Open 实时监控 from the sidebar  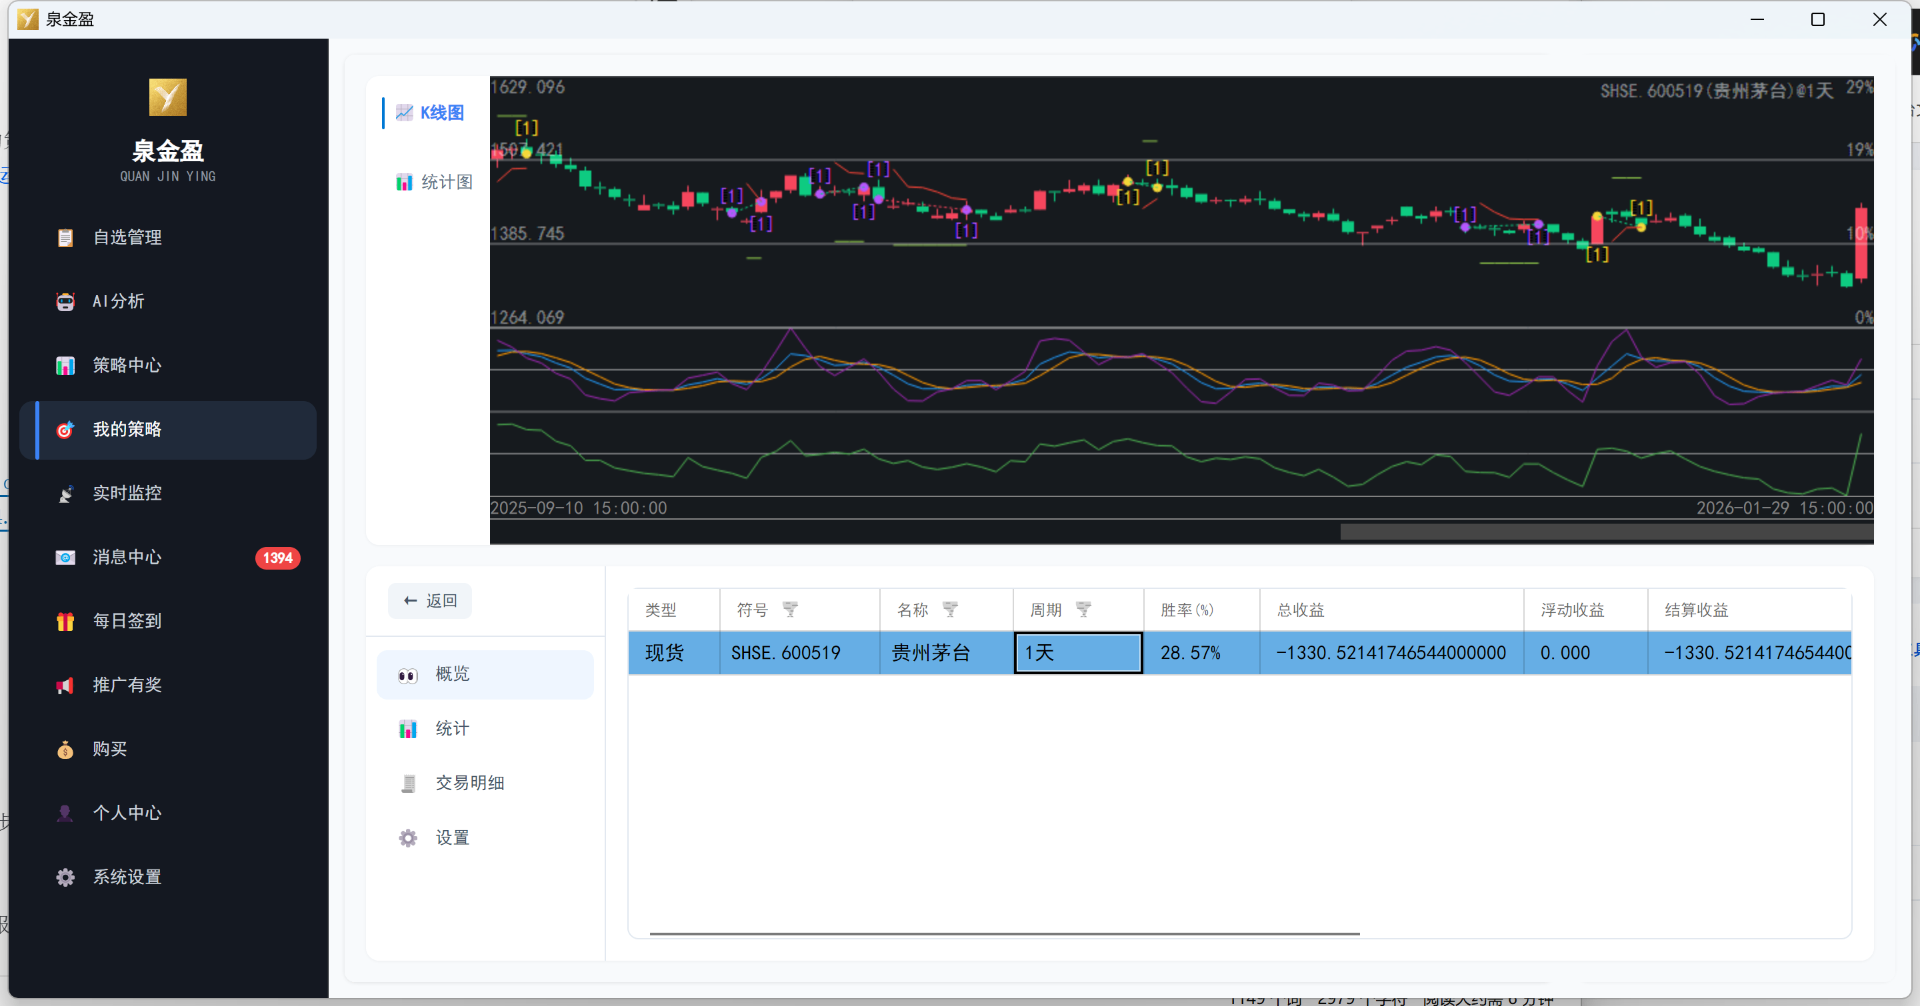pos(126,493)
